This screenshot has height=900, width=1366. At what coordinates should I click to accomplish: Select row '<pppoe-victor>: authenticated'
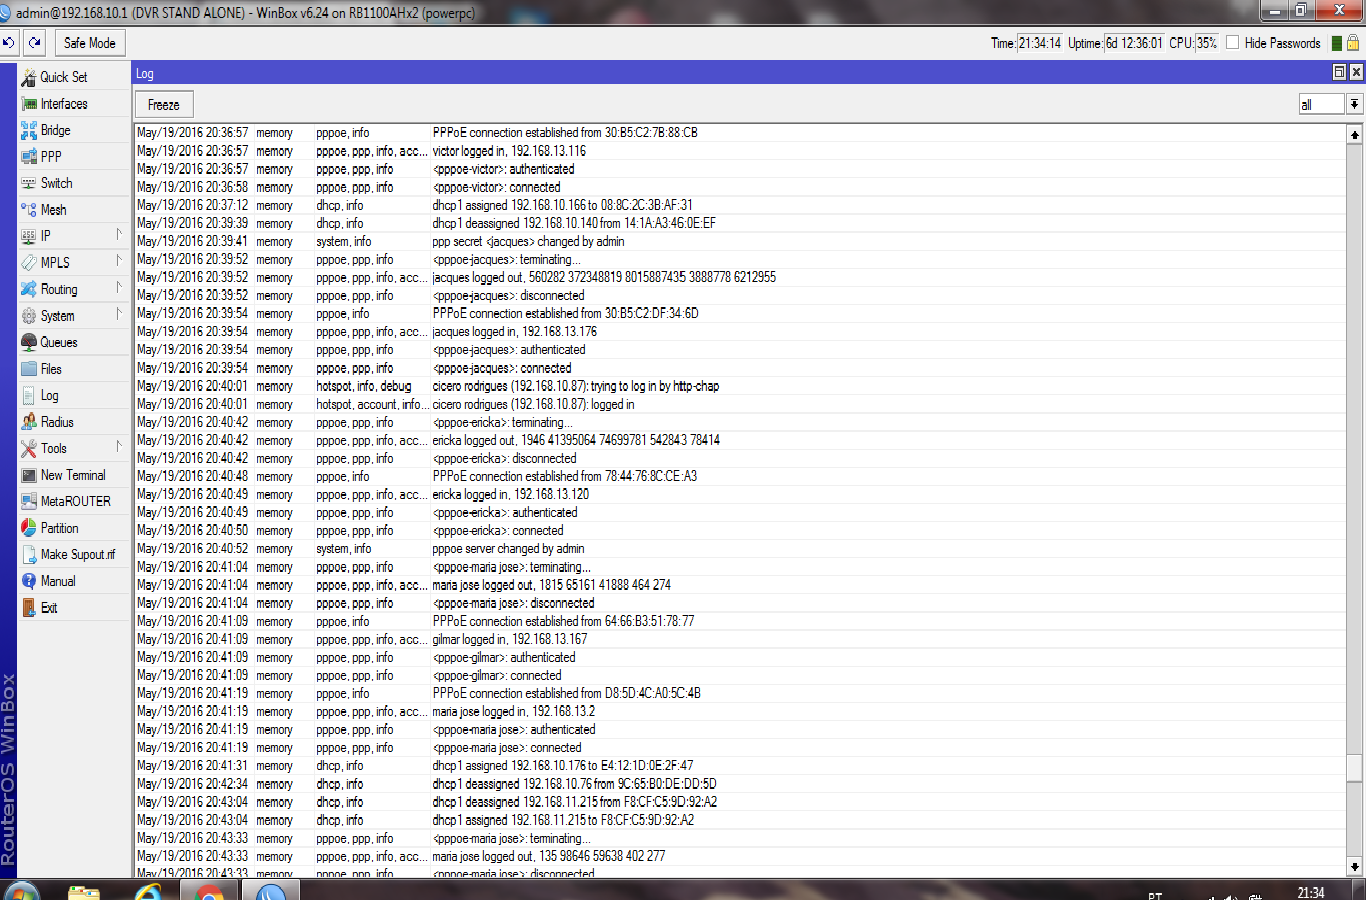[740, 169]
